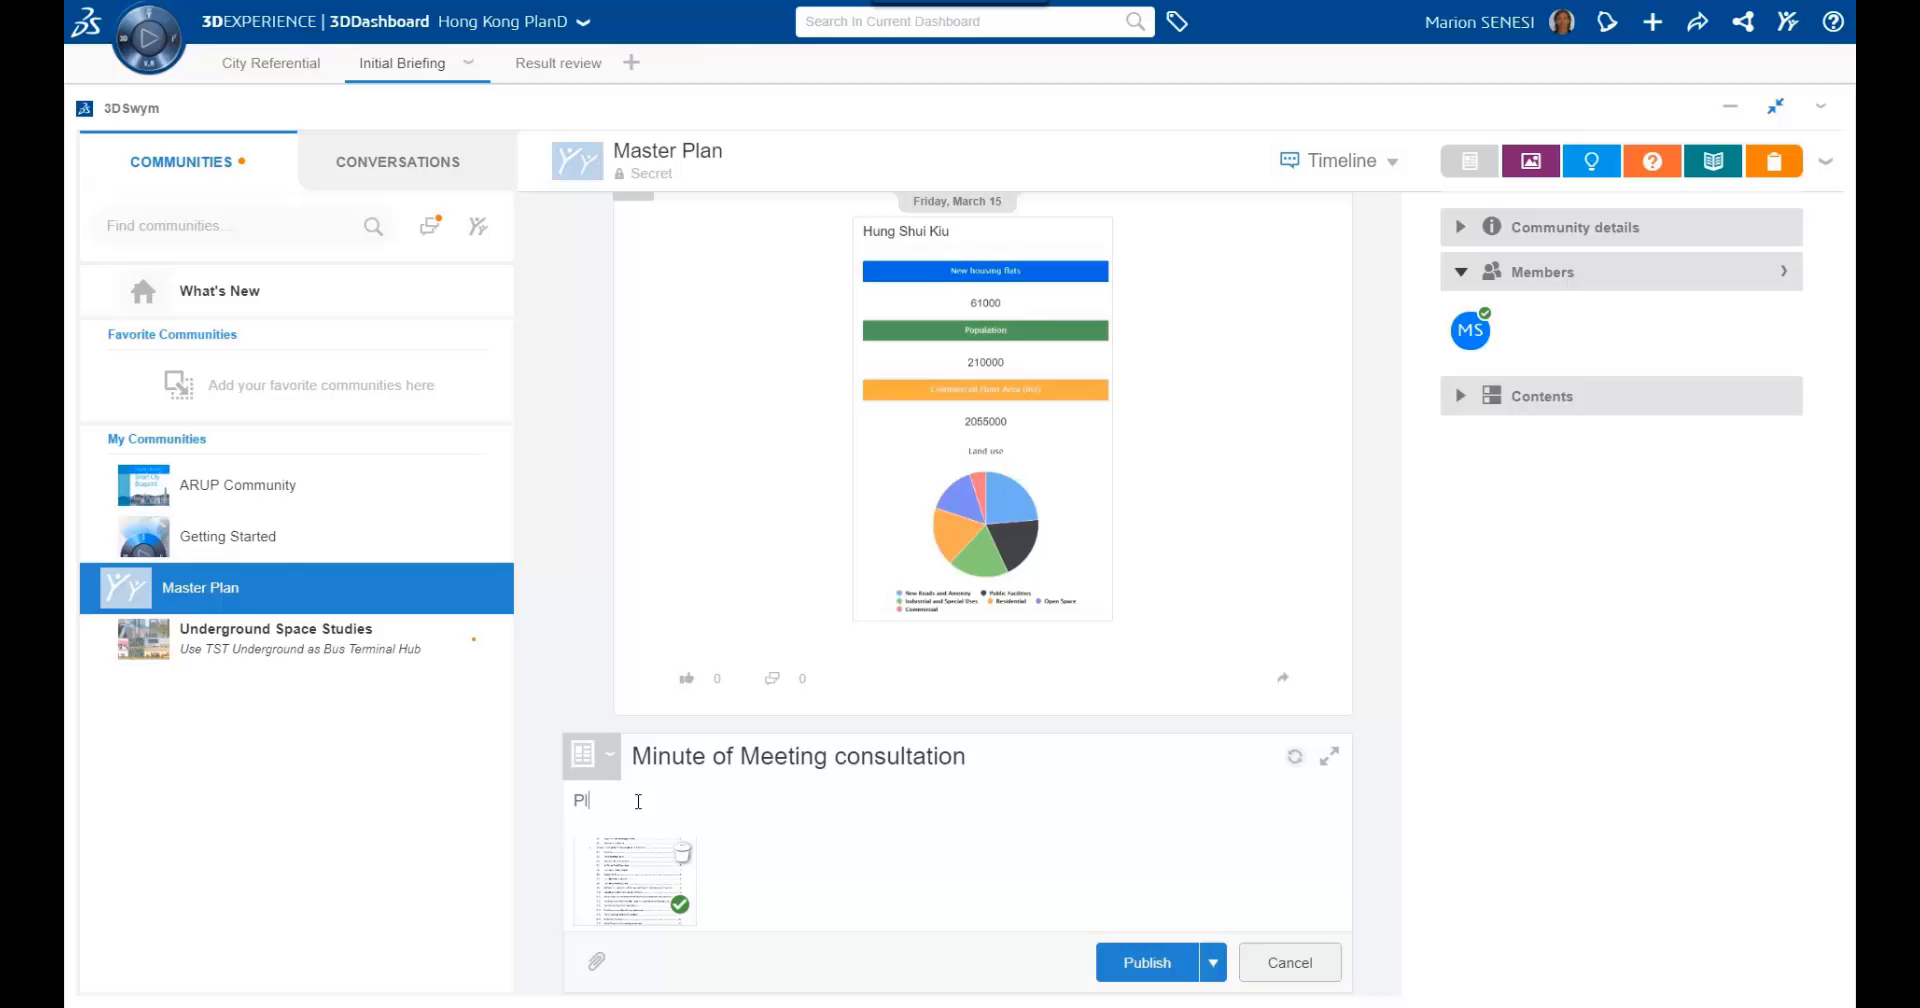Switch to the Conversations tab
The height and width of the screenshot is (1008, 1920).
click(x=398, y=162)
